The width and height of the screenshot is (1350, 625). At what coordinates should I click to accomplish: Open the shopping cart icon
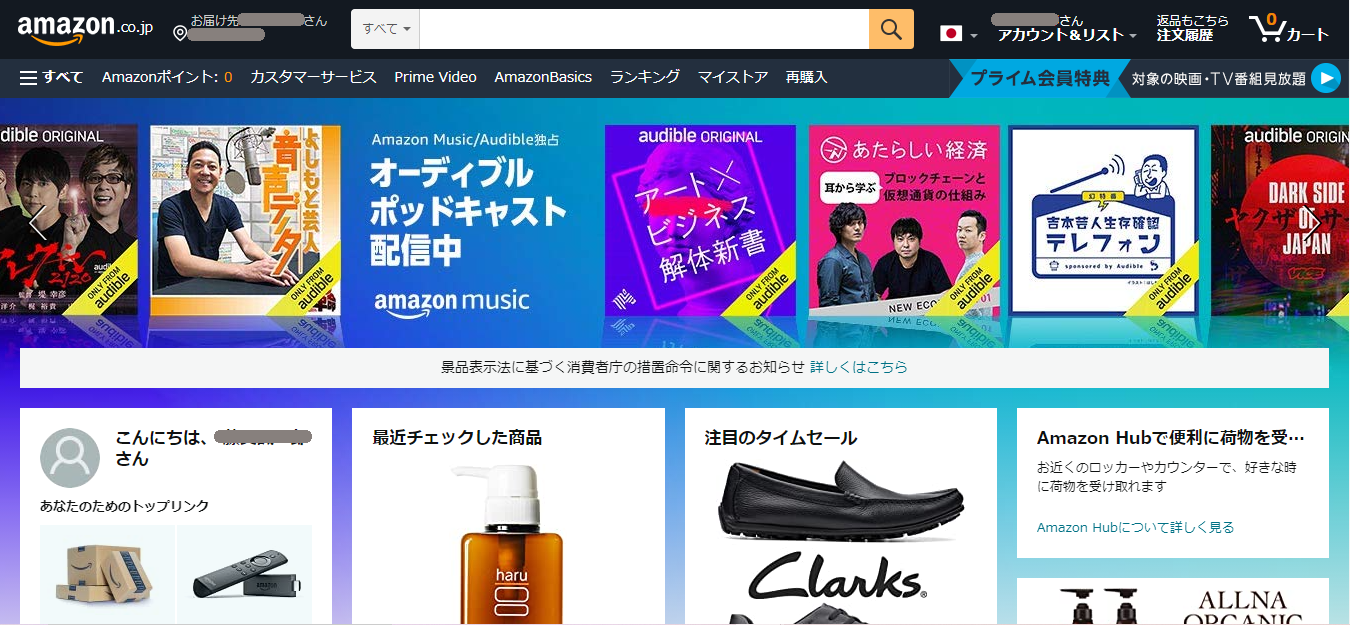click(1288, 29)
